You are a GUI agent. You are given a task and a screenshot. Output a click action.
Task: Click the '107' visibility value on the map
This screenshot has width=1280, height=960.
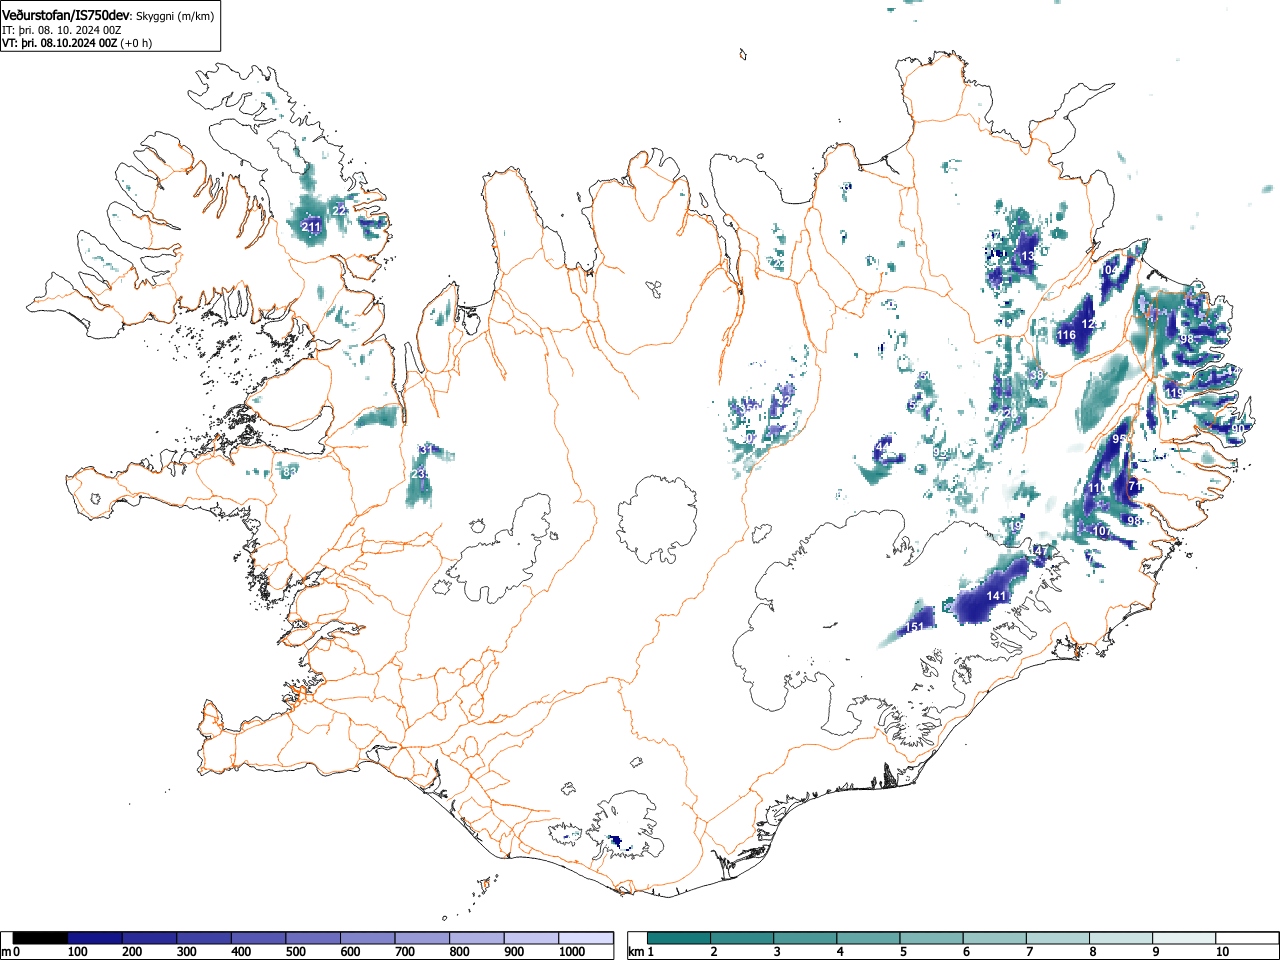pos(1102,531)
